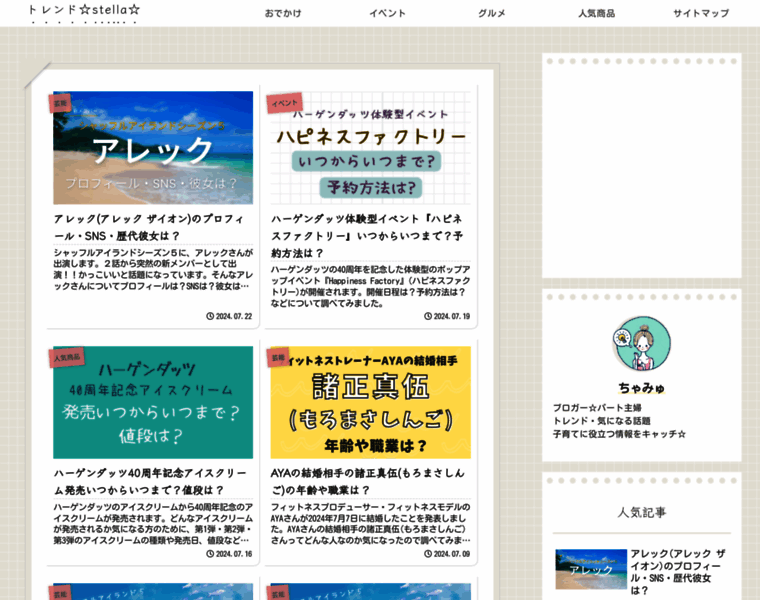Viewport: 760px width, 600px height.
Task: Click the シャッフルアイランドシーズン5に excerpt text
Action: [153, 269]
